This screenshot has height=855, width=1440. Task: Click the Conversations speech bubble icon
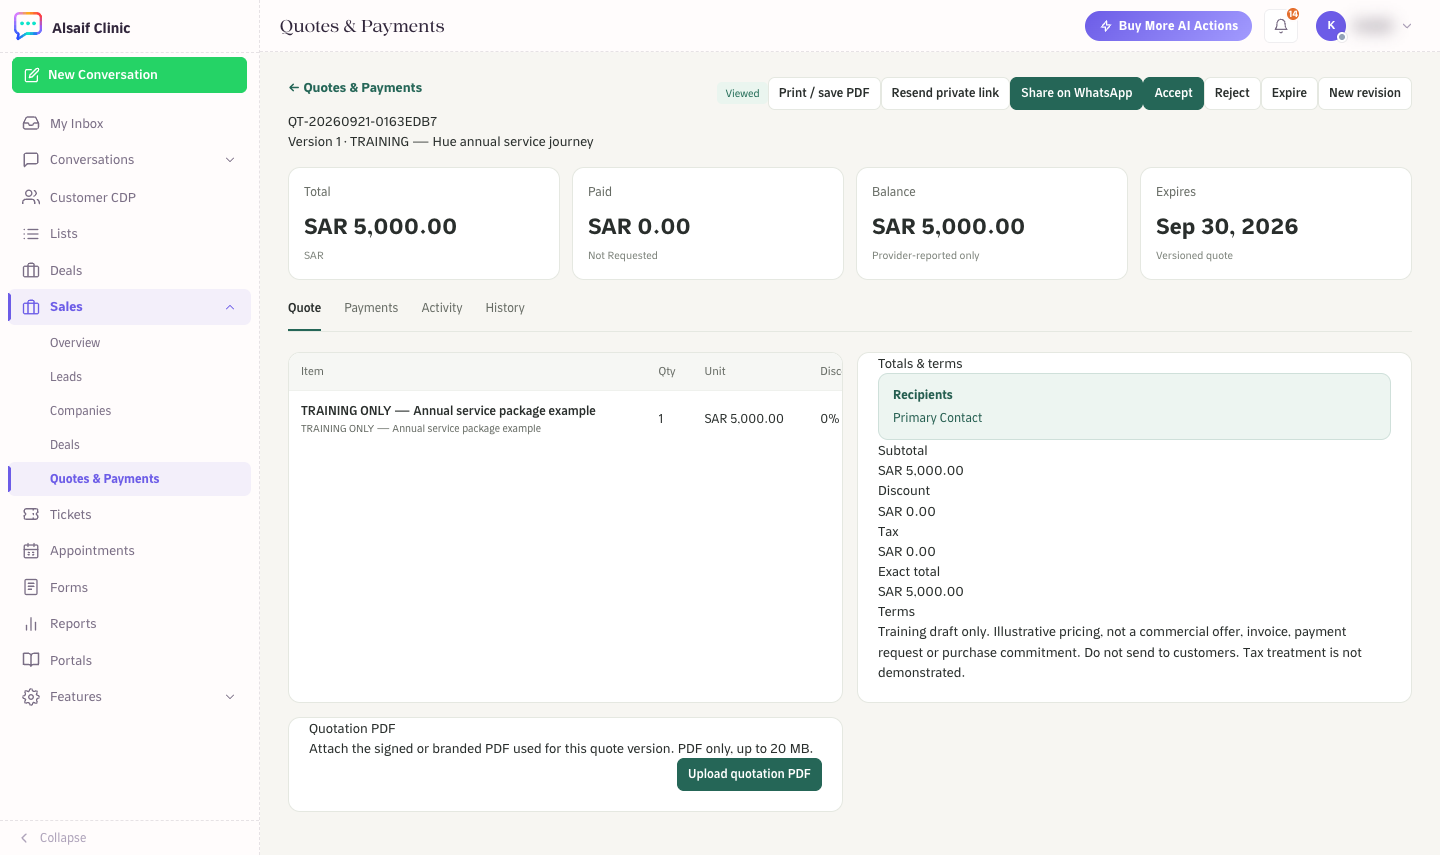31,160
